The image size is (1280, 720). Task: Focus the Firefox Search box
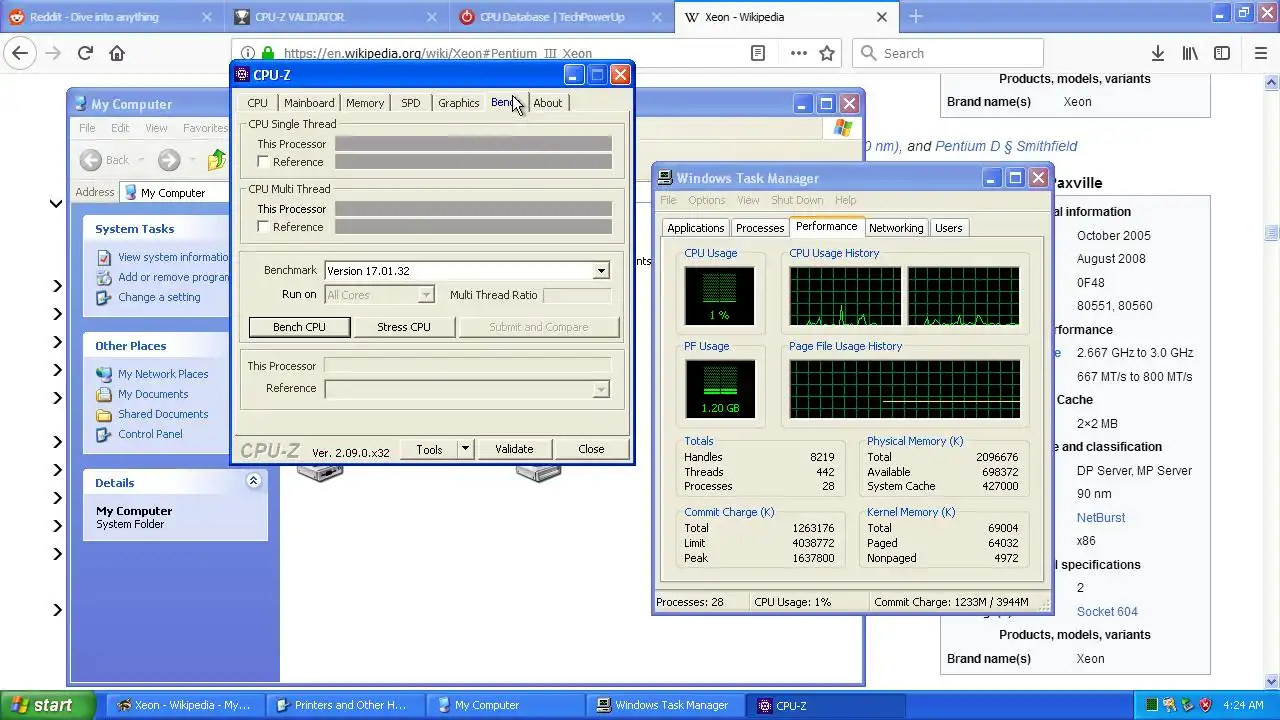948,53
